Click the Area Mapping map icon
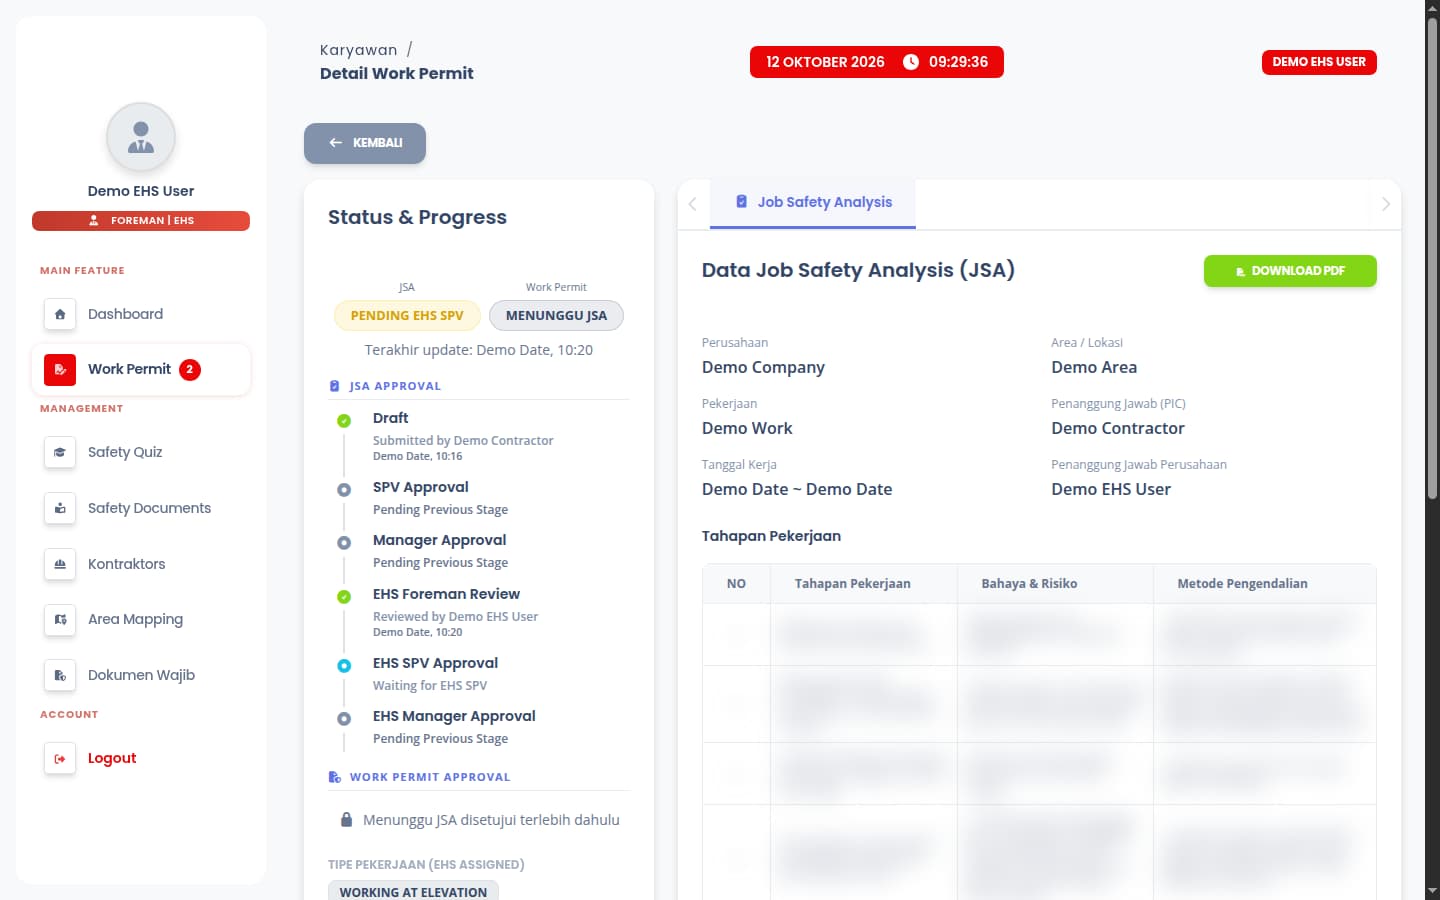The image size is (1440, 900). 60,619
